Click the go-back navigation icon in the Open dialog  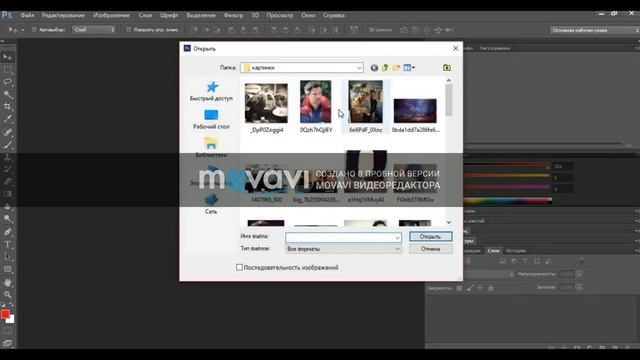pos(374,68)
